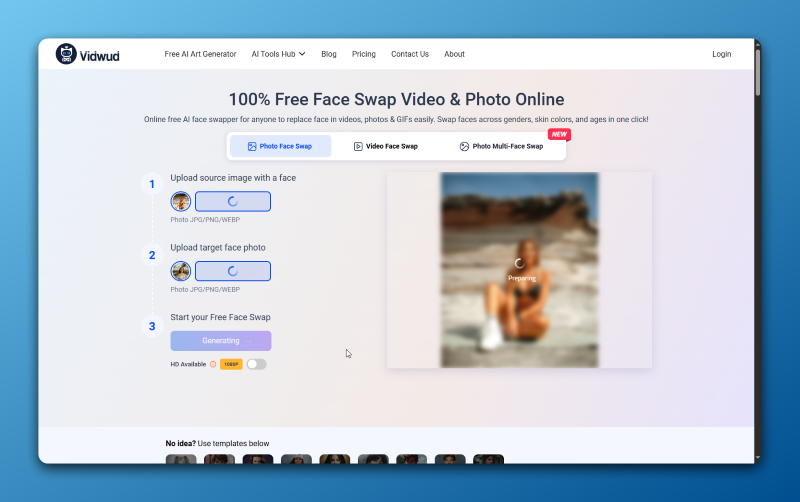Go to the Blog page

(x=329, y=54)
